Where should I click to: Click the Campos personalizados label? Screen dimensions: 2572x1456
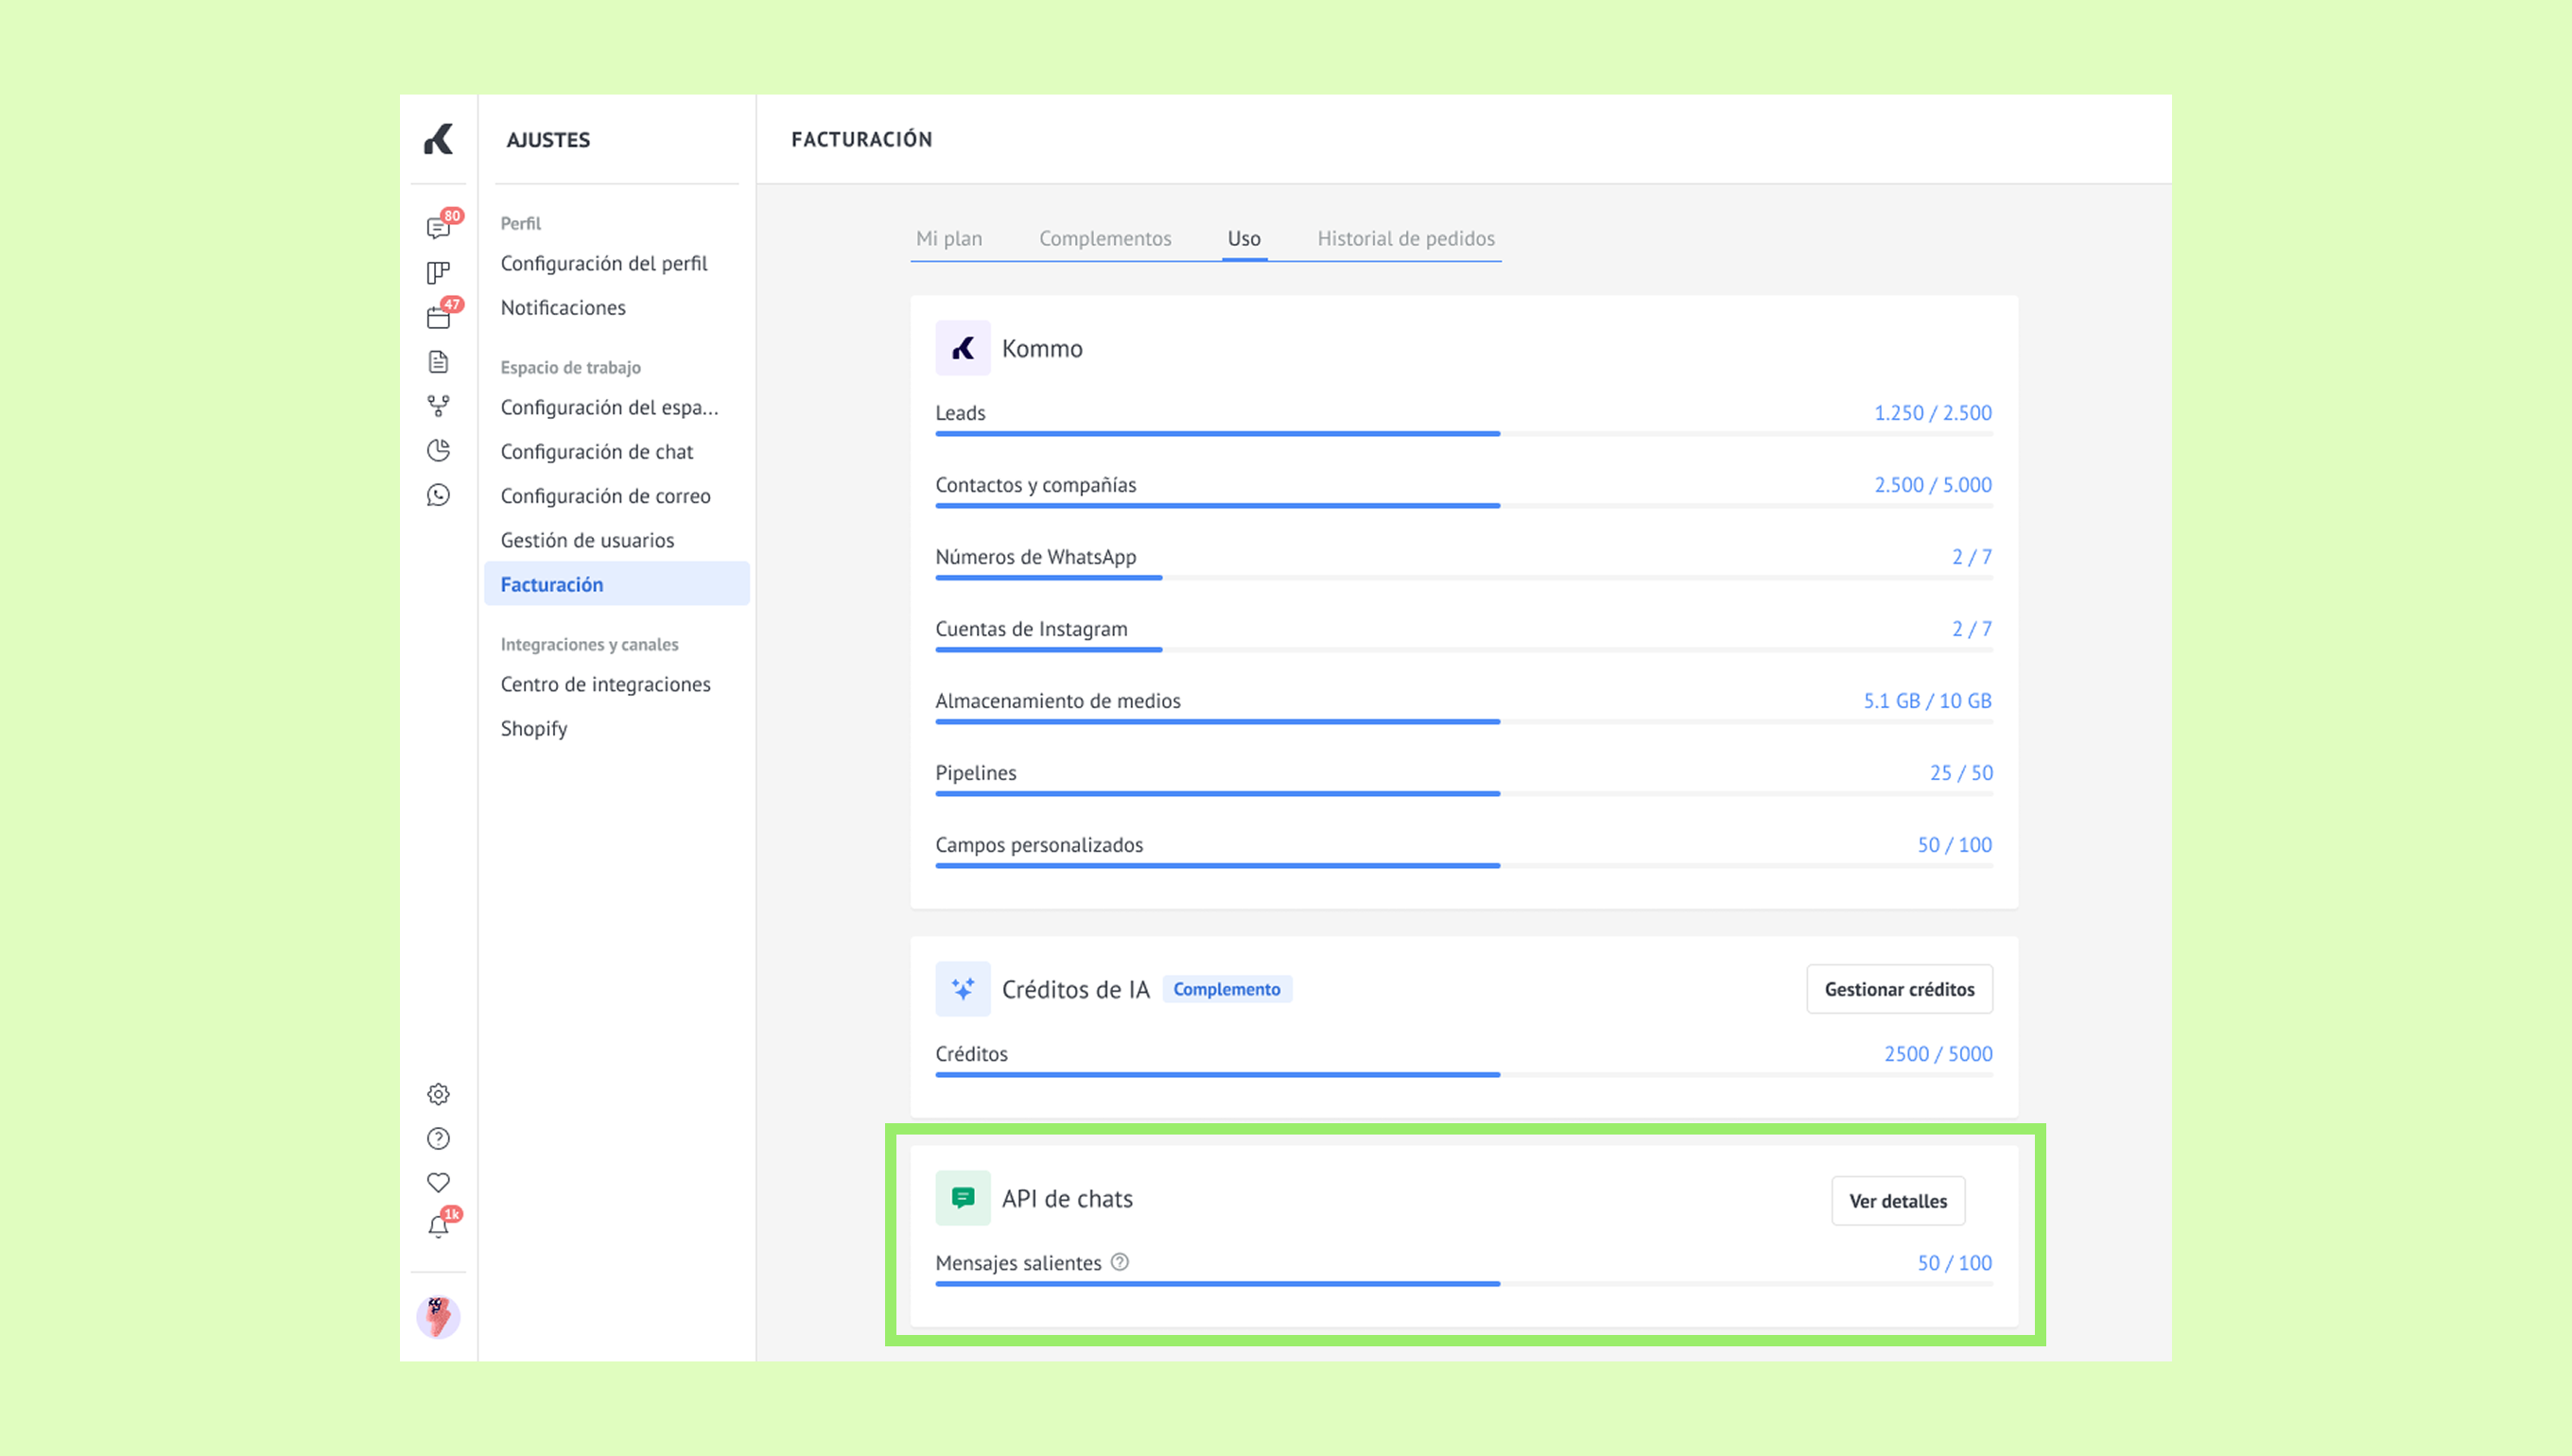tap(1039, 844)
